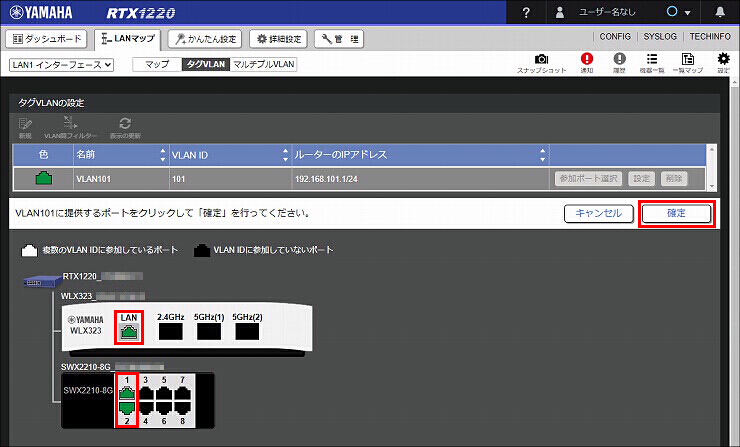Open the notification bell icon
The image size is (740, 447).
720,12
